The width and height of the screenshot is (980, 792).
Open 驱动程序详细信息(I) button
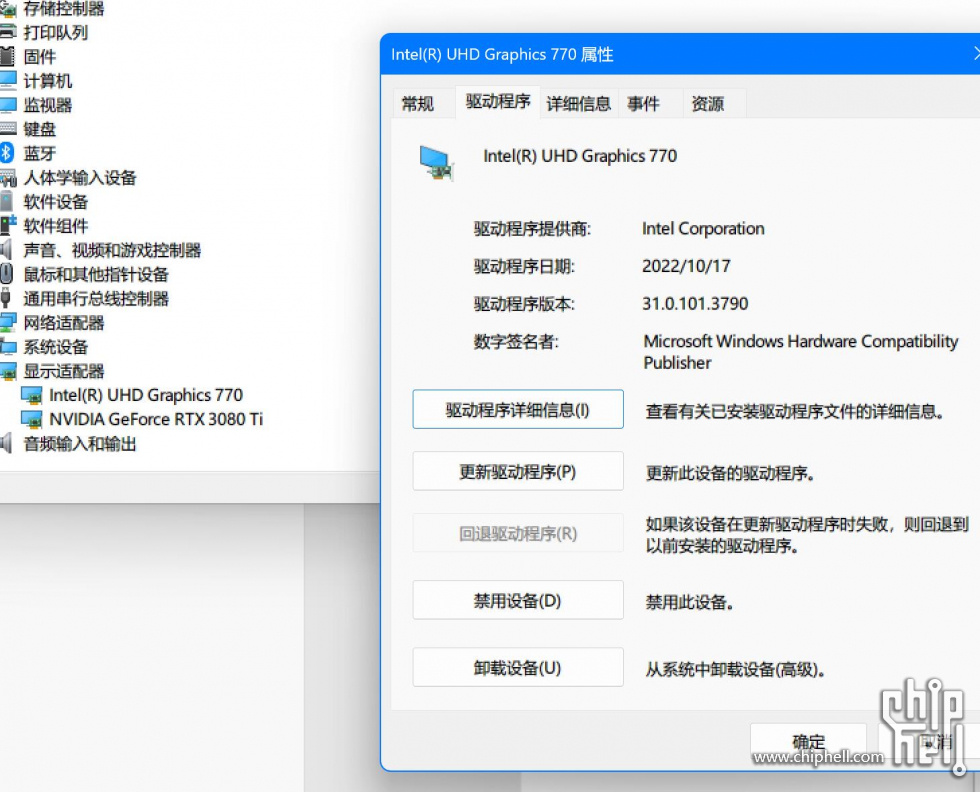coord(518,409)
